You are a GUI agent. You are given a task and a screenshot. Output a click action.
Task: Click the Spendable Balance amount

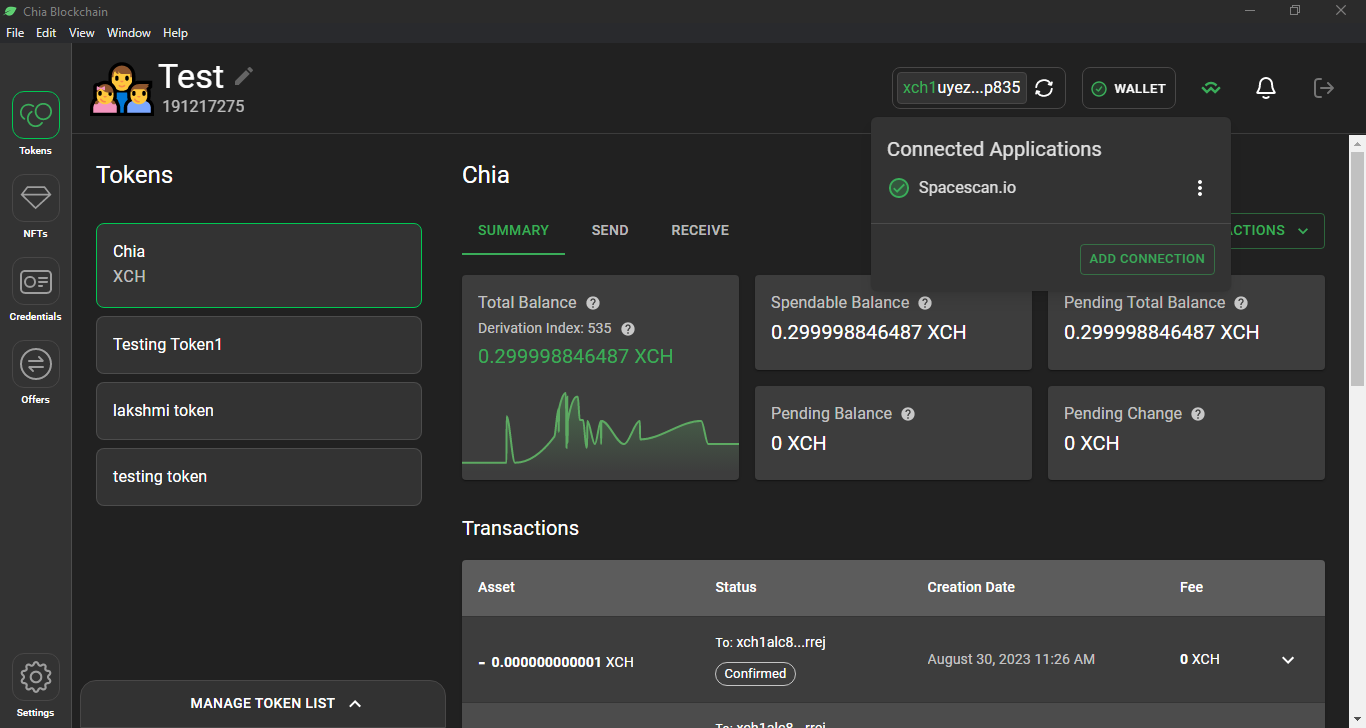pos(868,333)
